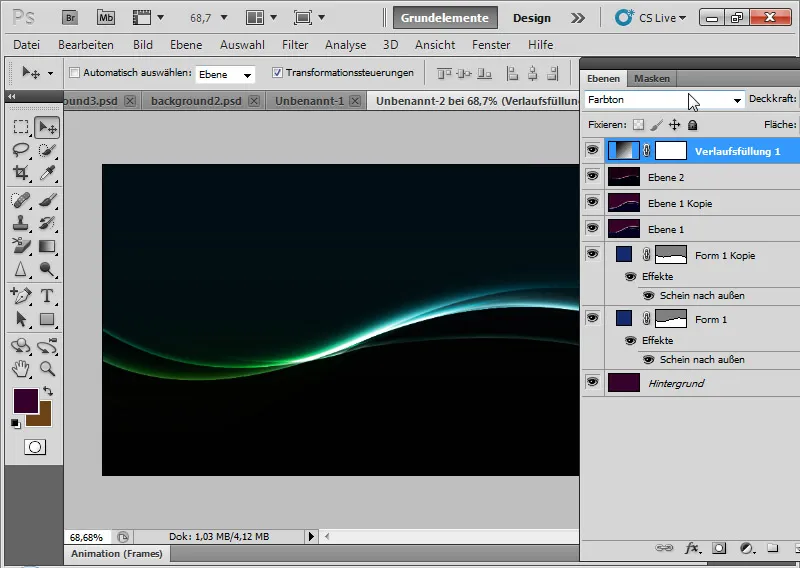Switch to background2.psd document tab

pyautogui.click(x=196, y=101)
